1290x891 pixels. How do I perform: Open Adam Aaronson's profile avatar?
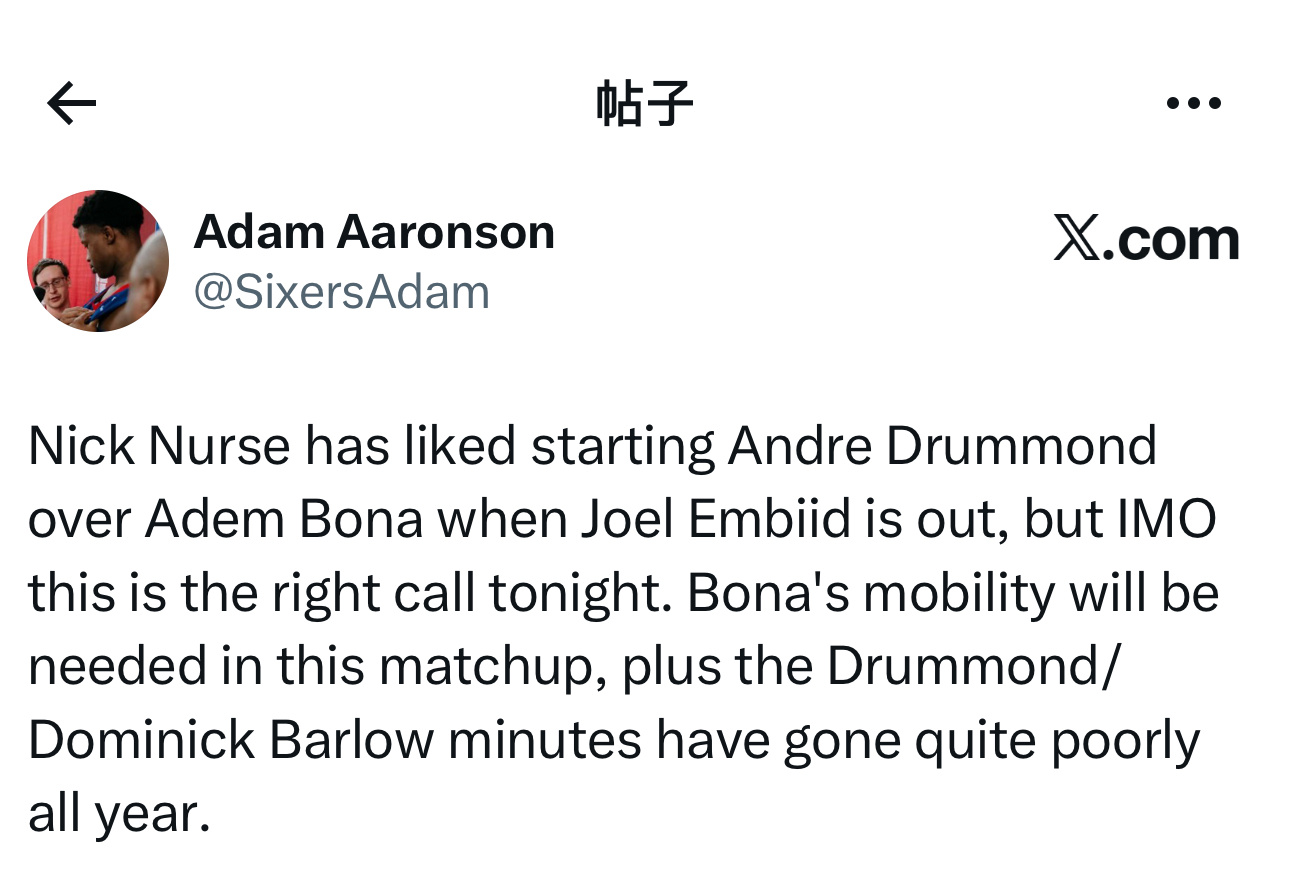(x=98, y=261)
